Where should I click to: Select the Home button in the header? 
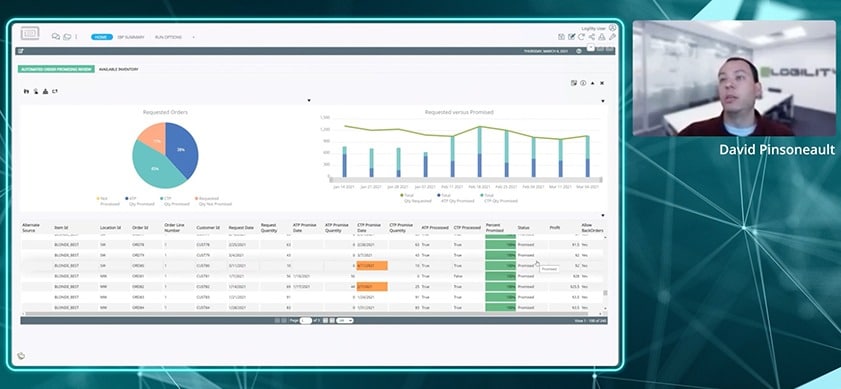101,37
